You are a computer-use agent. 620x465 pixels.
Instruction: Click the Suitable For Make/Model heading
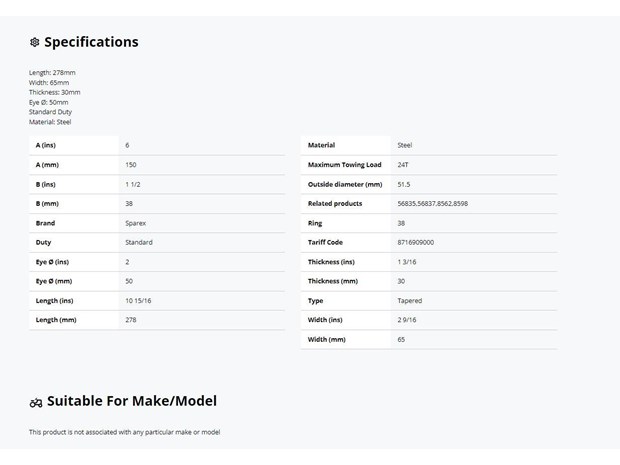(132, 401)
